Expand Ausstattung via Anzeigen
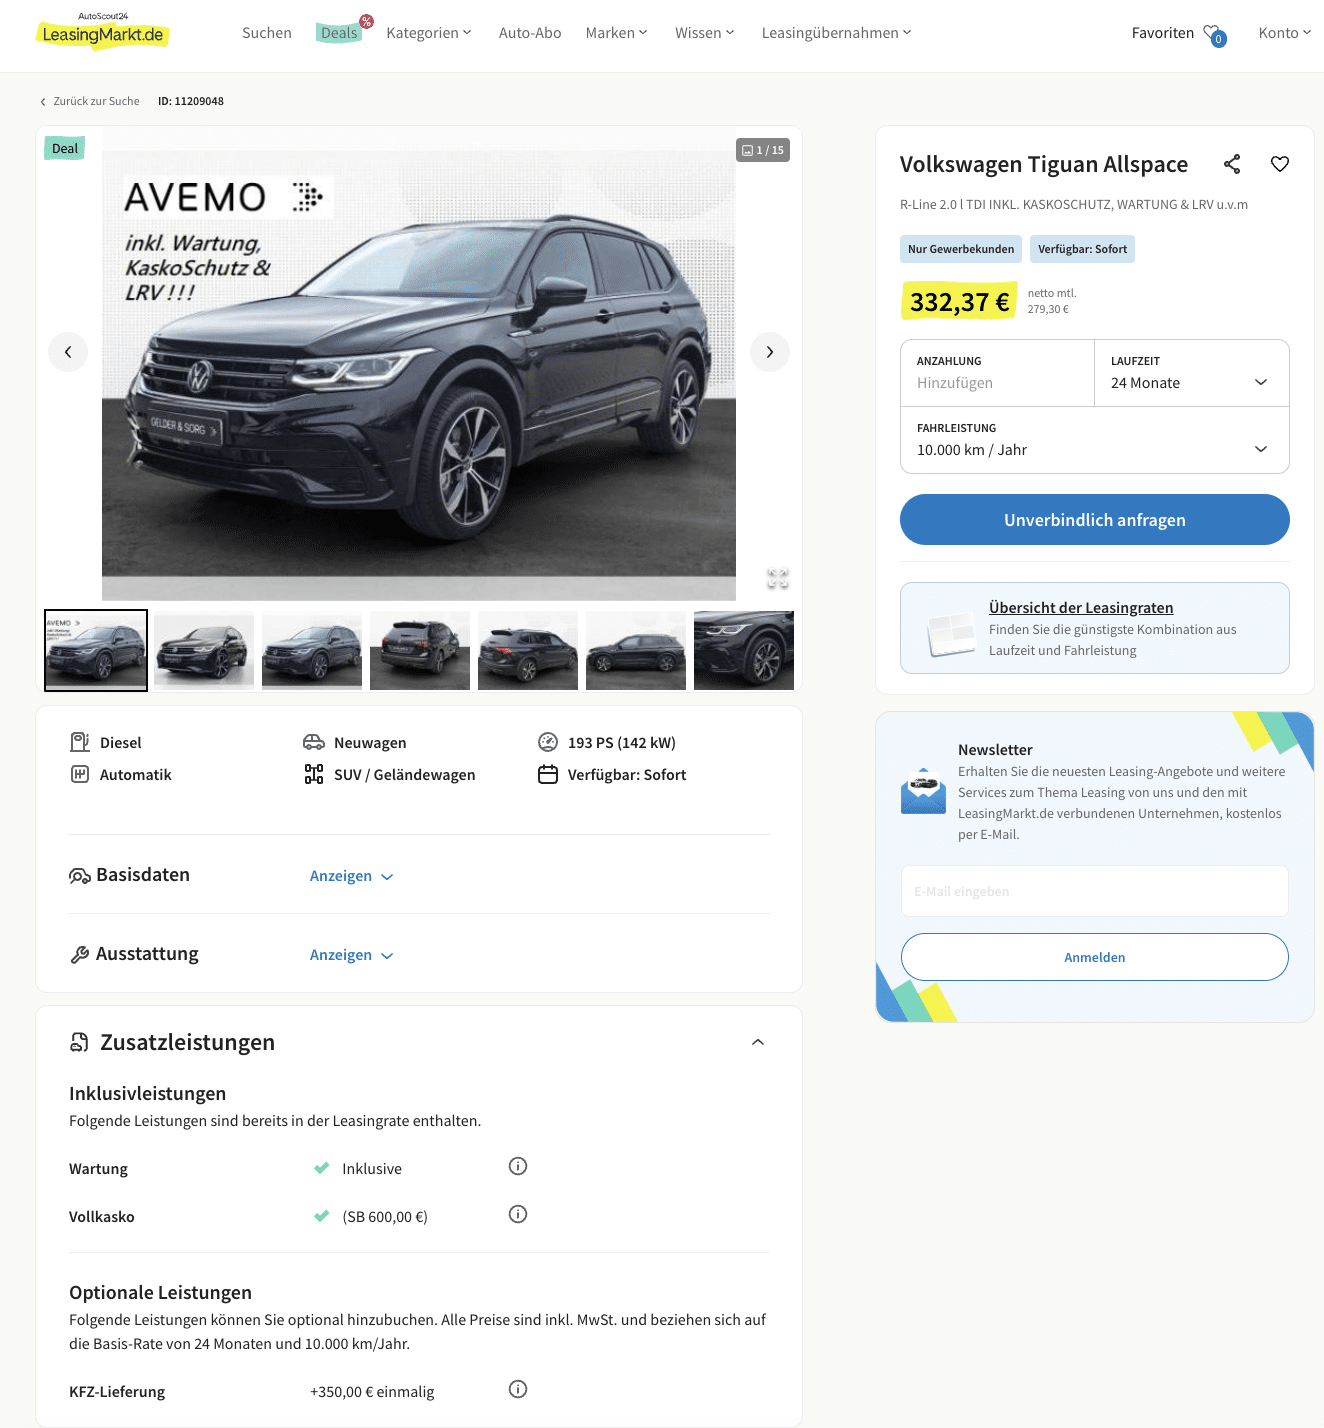The width and height of the screenshot is (1324, 1428). pyautogui.click(x=351, y=955)
